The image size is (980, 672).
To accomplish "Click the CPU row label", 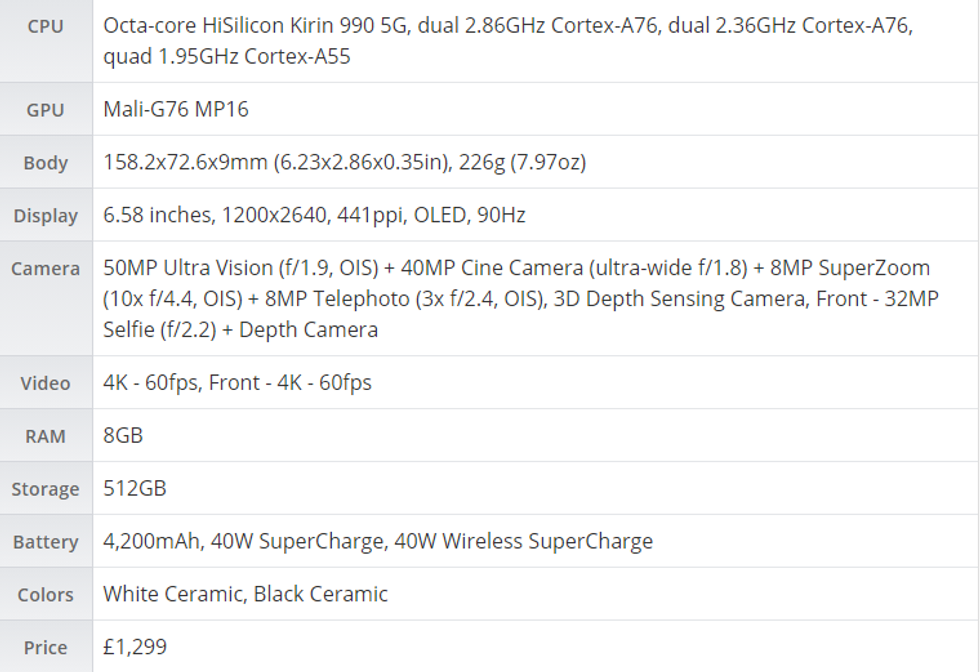I will coord(45,27).
